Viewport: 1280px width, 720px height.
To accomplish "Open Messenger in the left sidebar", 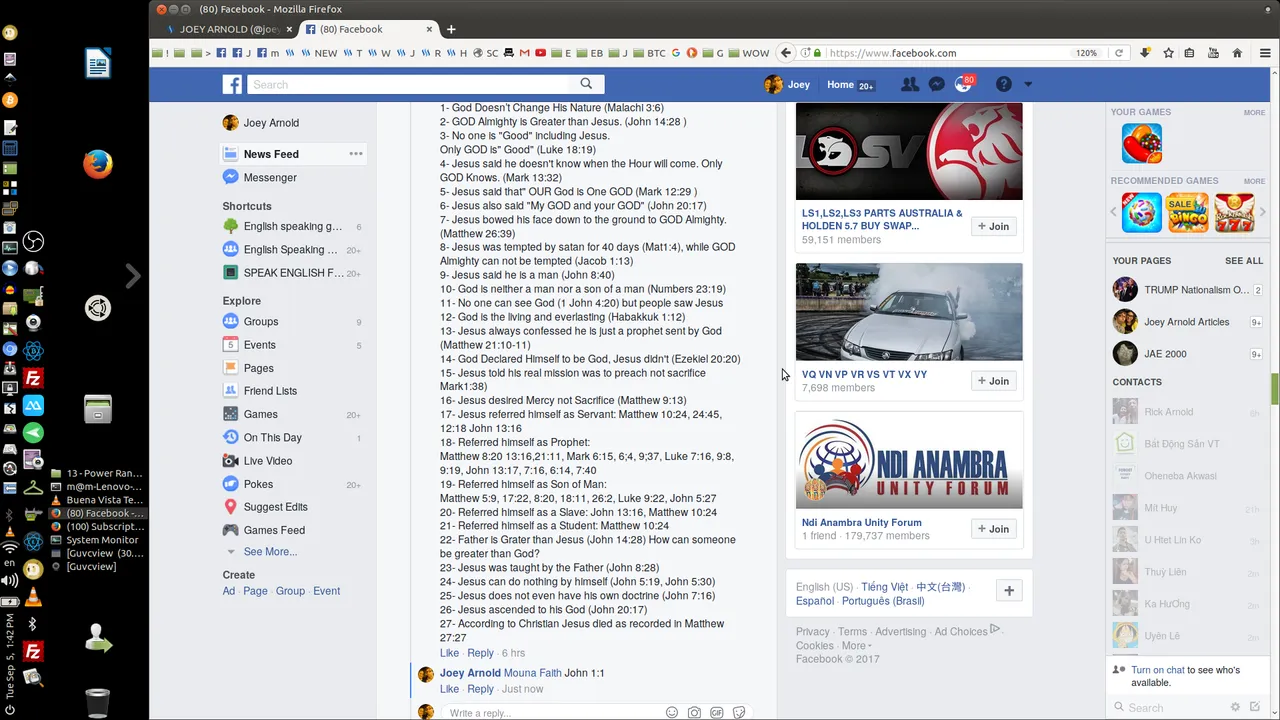I will 270,177.
